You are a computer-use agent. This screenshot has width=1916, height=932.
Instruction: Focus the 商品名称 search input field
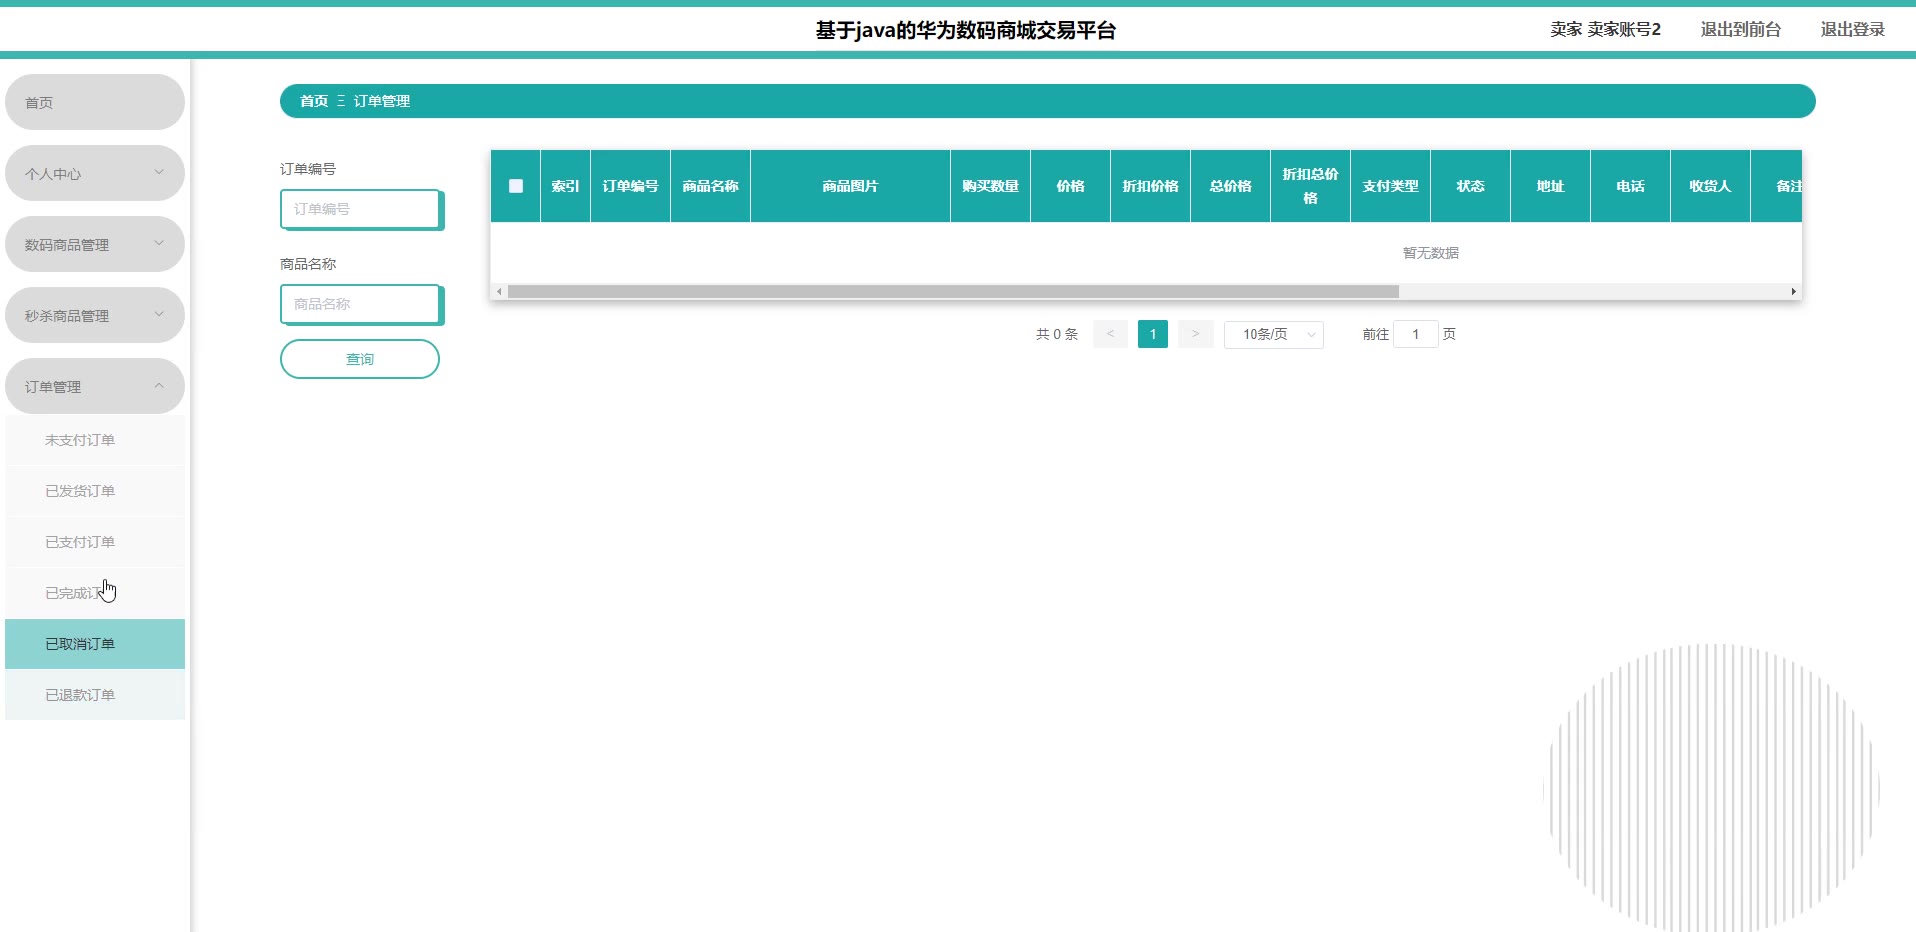[361, 304]
